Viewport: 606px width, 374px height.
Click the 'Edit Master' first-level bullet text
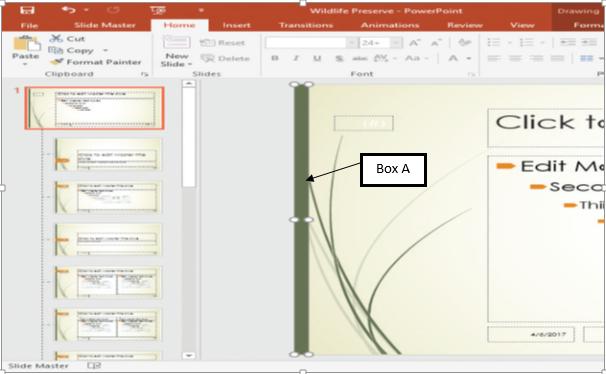(561, 167)
